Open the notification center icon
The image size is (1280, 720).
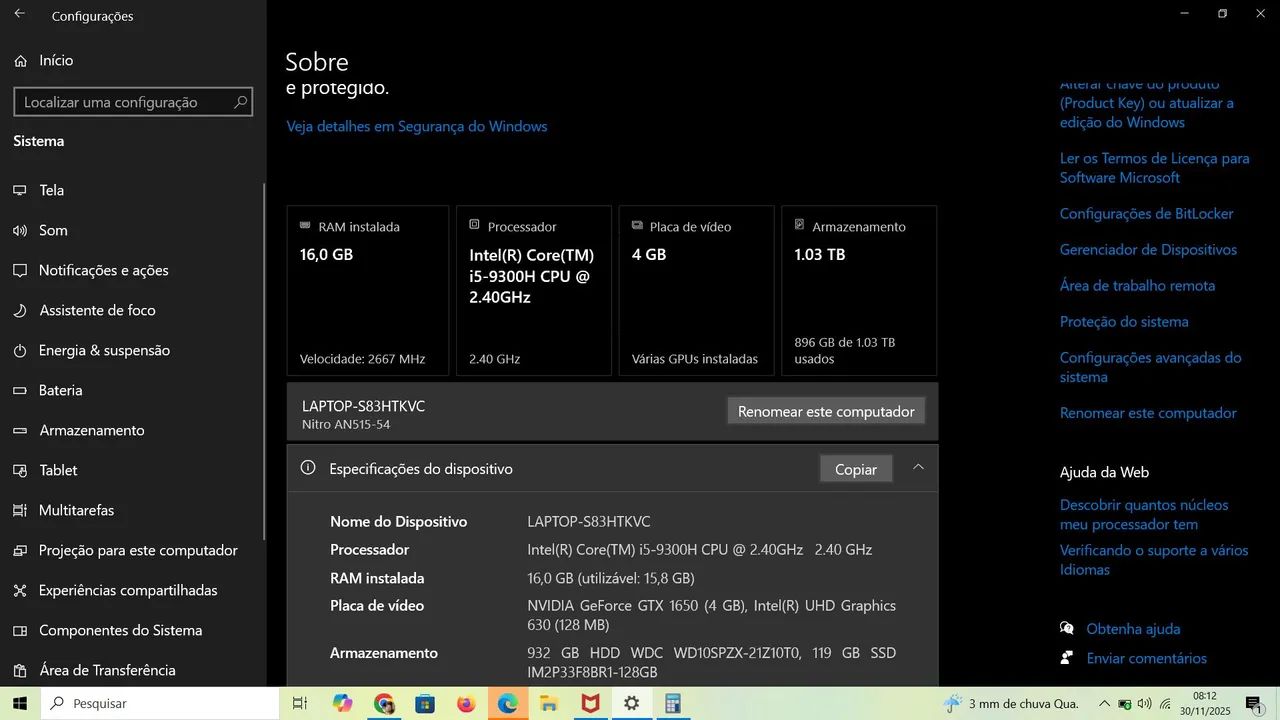point(1253,704)
